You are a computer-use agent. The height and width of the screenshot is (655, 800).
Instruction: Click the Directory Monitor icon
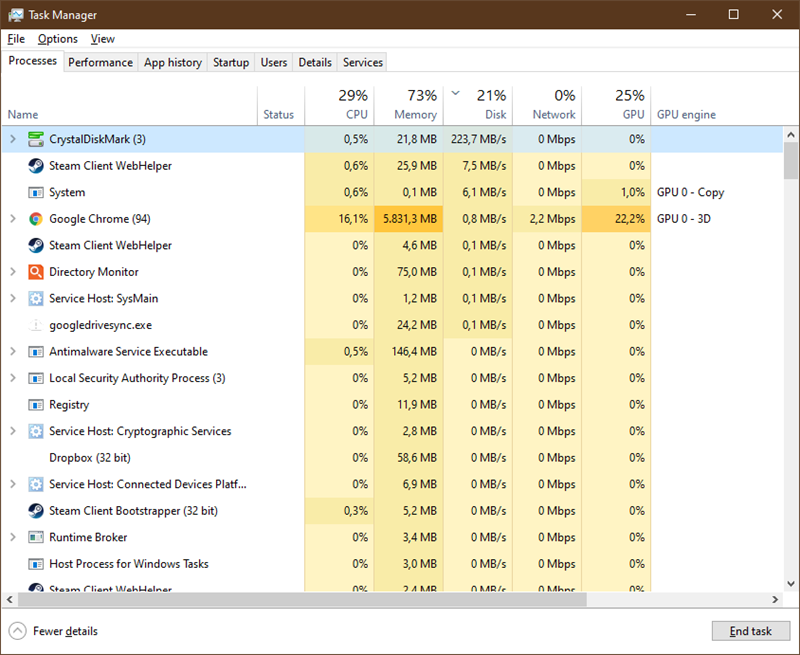point(36,271)
